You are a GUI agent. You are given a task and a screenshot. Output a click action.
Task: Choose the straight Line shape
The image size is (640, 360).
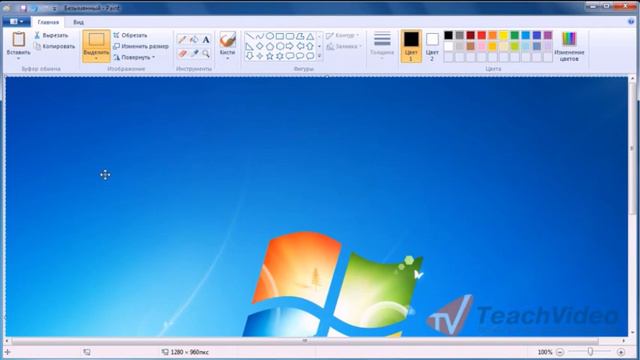tap(249, 36)
